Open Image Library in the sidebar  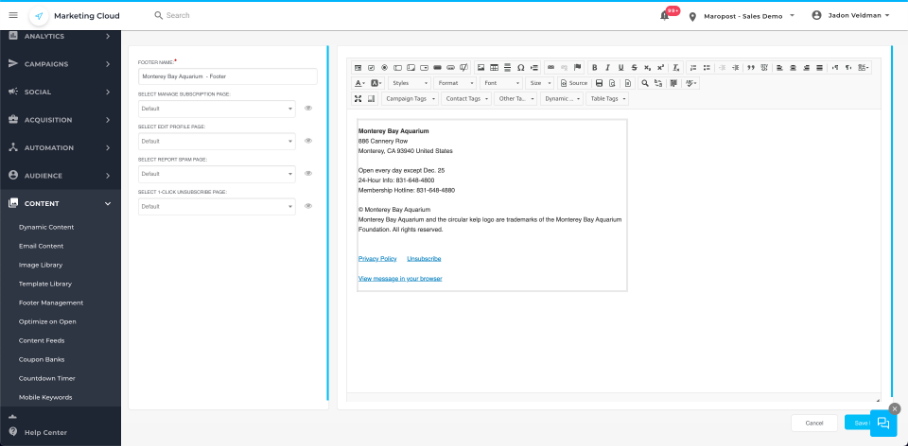click(41, 265)
